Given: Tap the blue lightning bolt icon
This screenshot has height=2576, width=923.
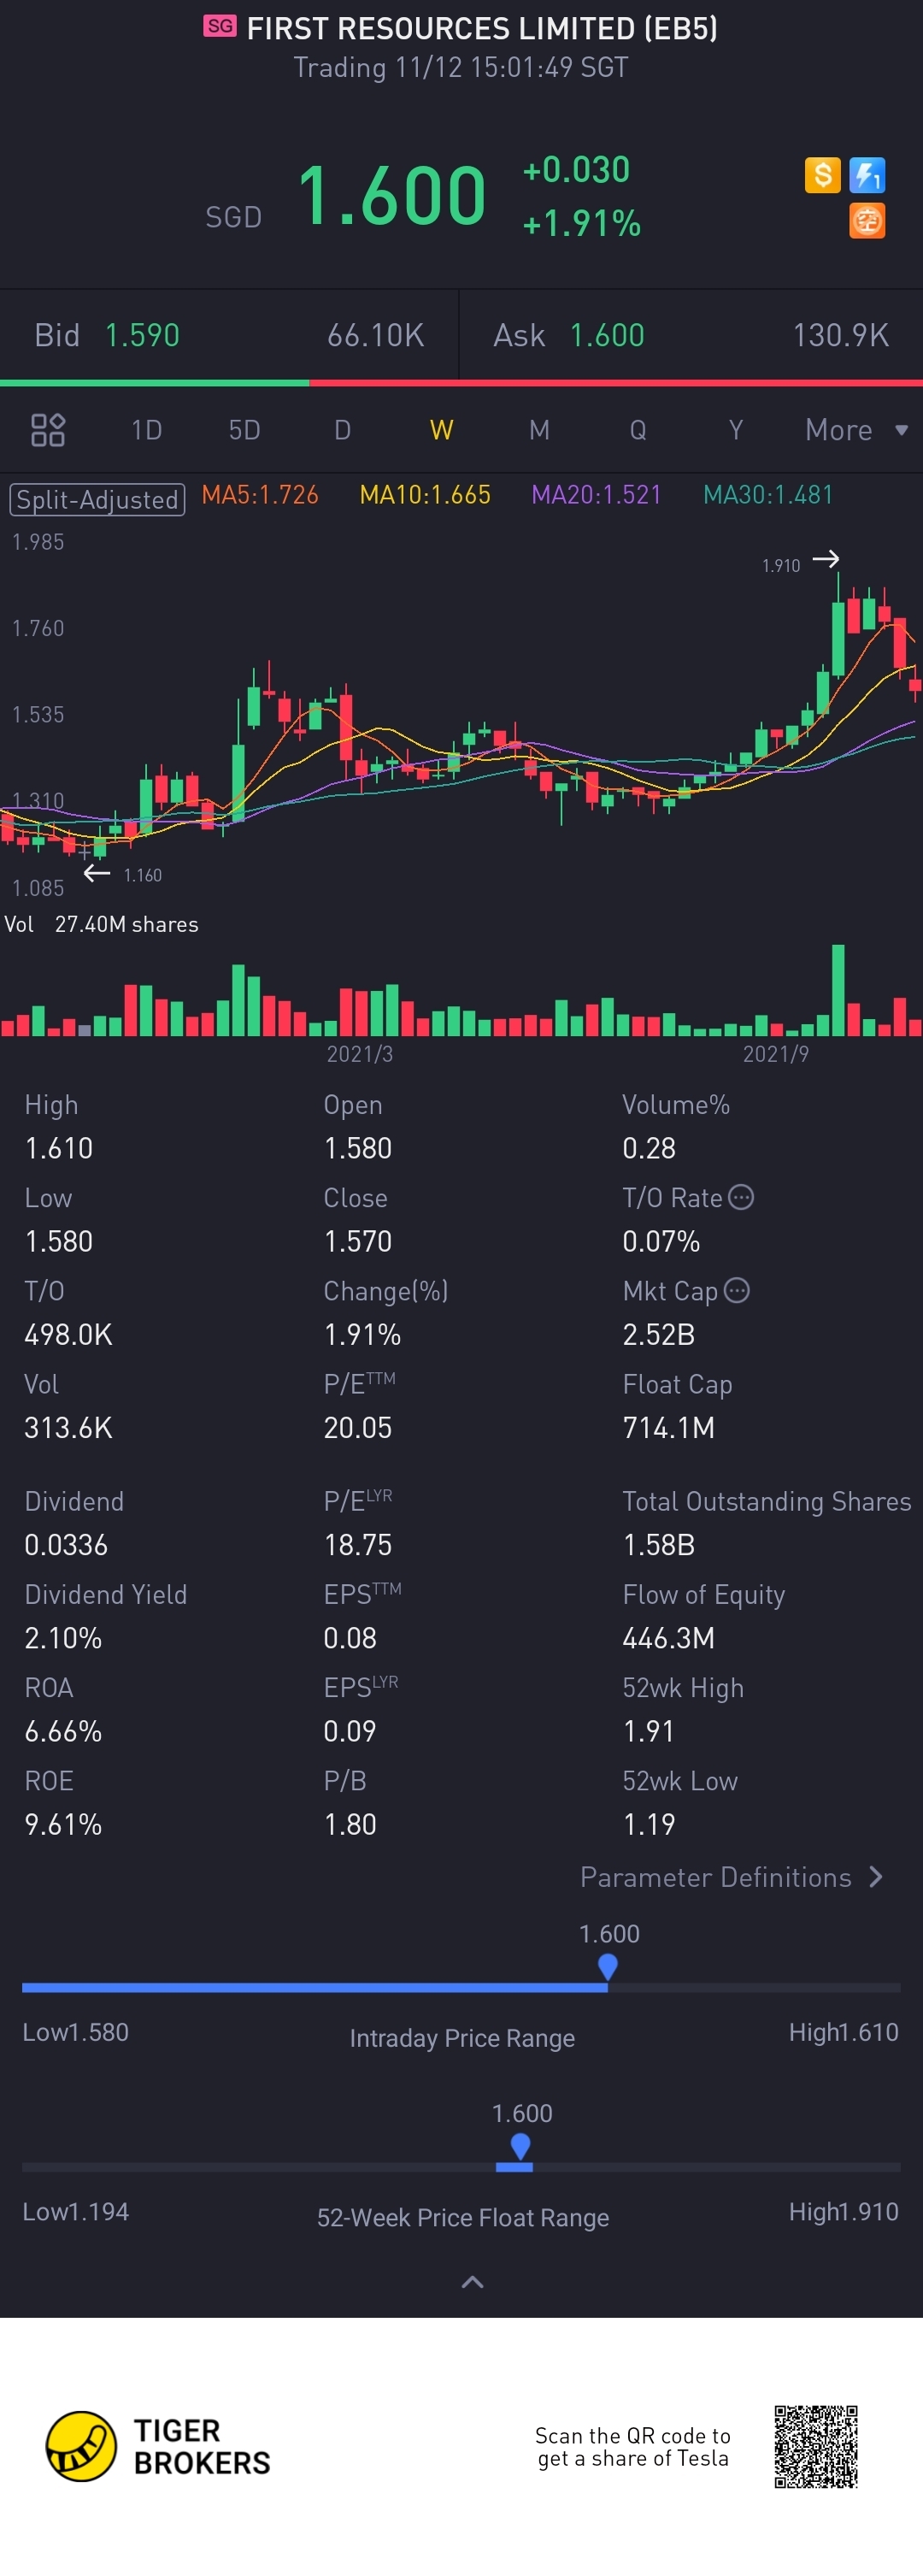Looking at the screenshot, I should (866, 176).
